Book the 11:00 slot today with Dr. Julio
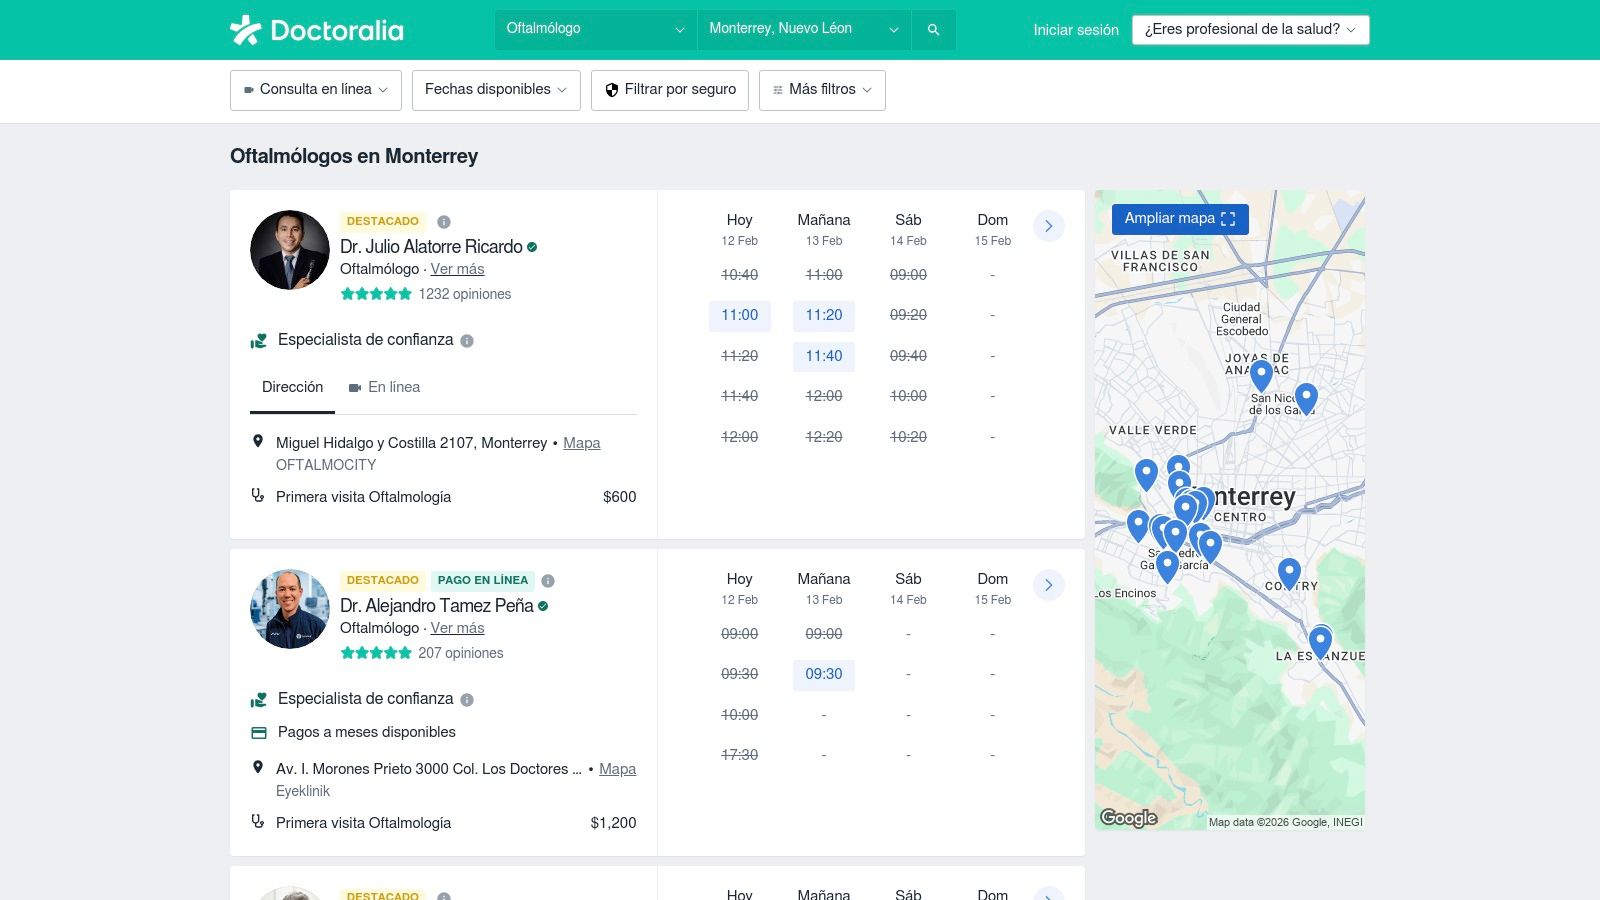The width and height of the screenshot is (1600, 900). coord(740,316)
